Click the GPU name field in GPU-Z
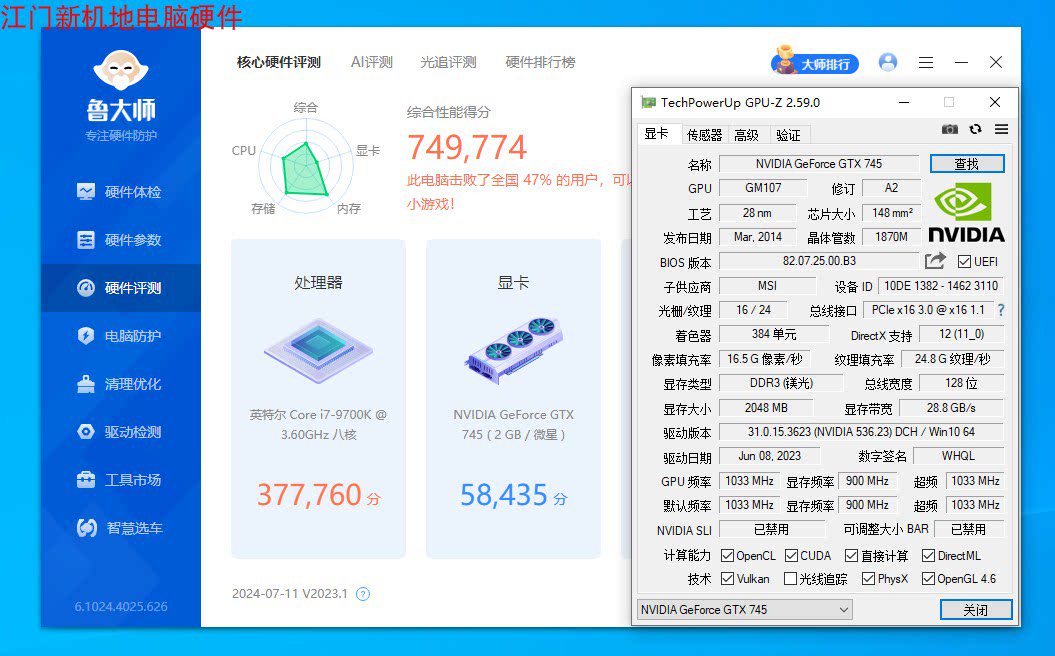The width and height of the screenshot is (1055, 656). tap(819, 164)
